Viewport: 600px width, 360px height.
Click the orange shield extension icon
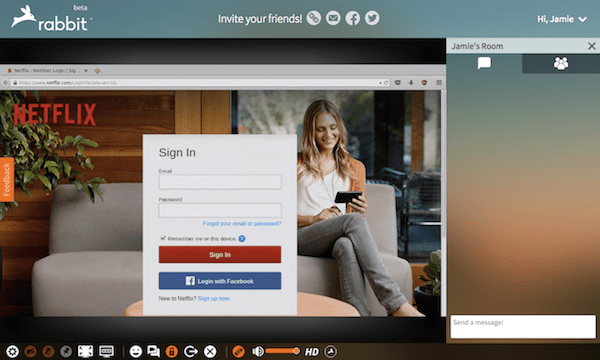[x=424, y=83]
